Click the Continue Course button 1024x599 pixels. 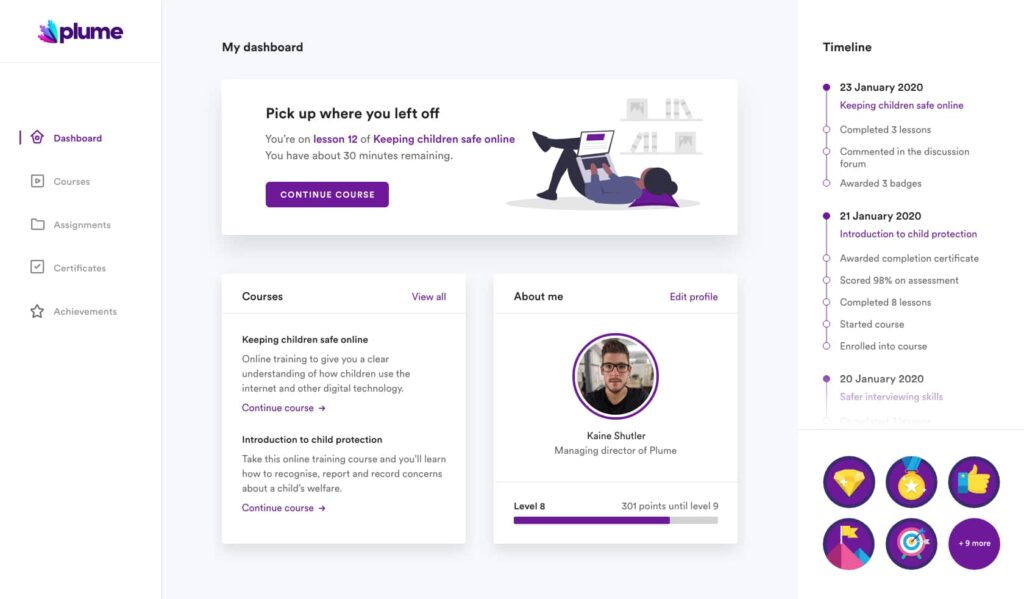click(327, 195)
